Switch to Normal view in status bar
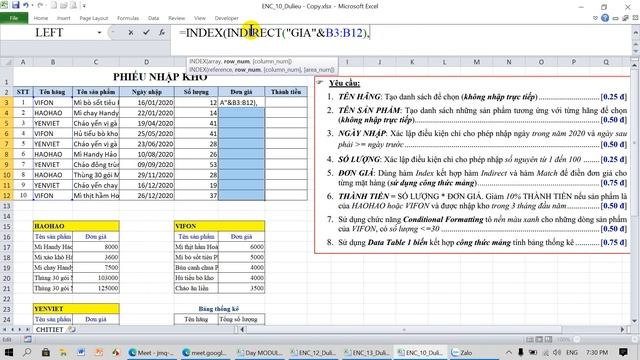Image resolution: width=640 pixels, height=360 pixels. [530, 340]
